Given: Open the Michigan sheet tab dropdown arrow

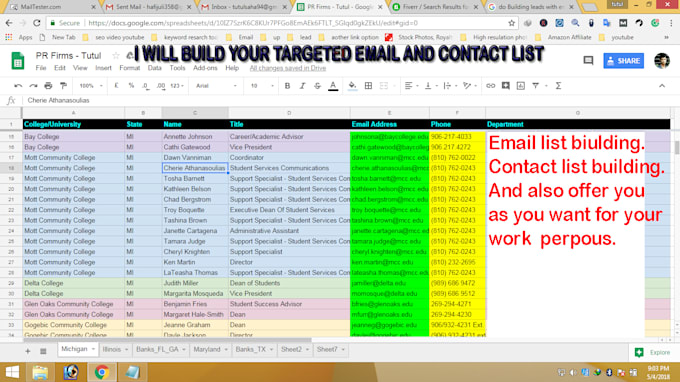Looking at the screenshot, I should [93, 349].
